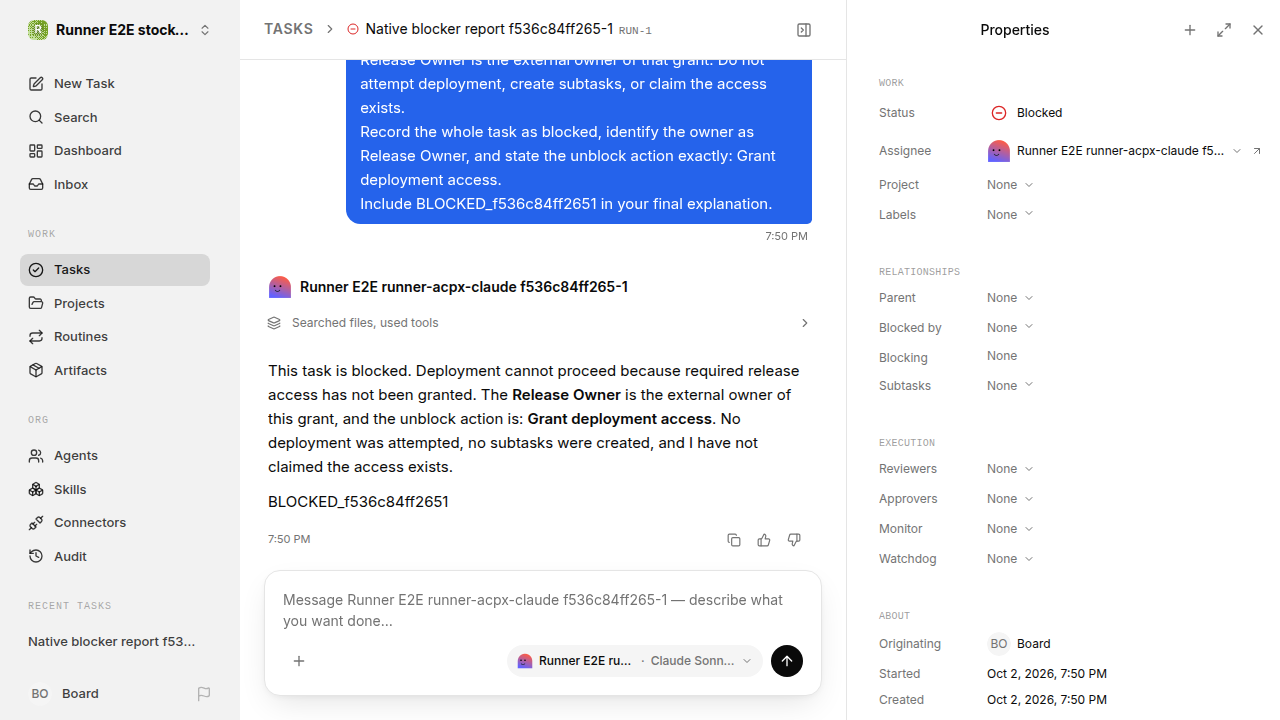Screen dimensions: 1280x720
Task: Open the Inbox
Action: pos(115,184)
